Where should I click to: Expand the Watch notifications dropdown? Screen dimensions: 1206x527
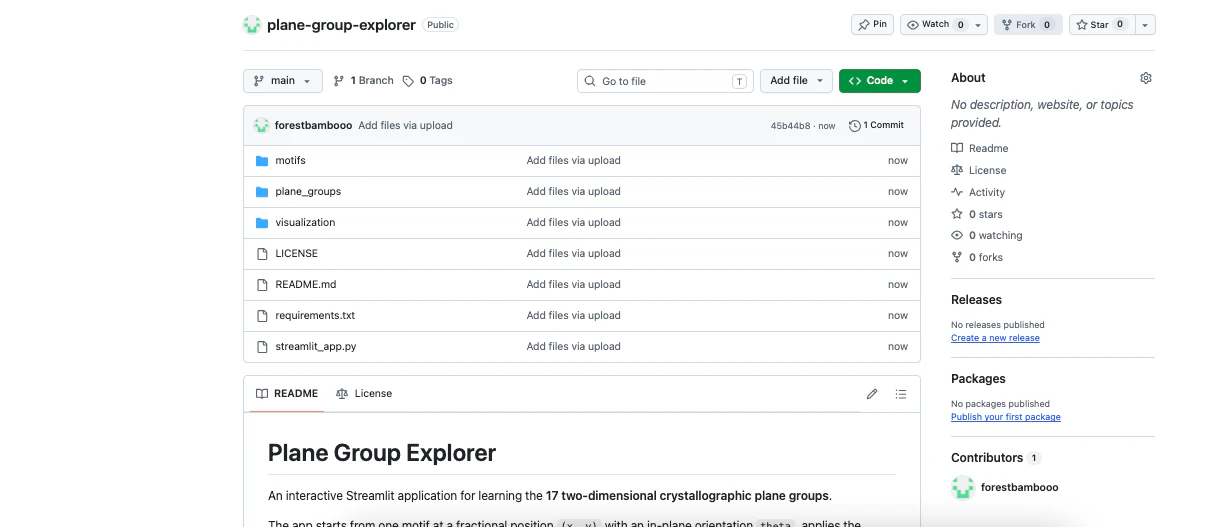[943, 25]
